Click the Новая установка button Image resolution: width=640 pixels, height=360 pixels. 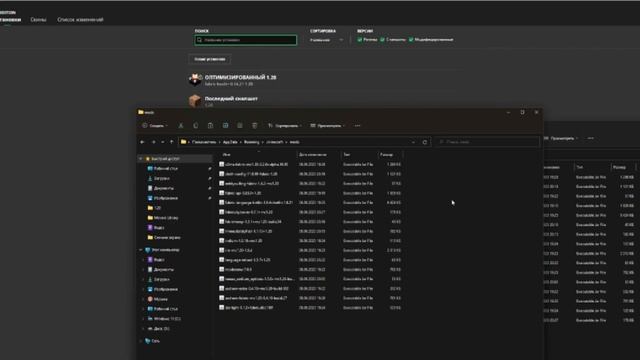coord(209,59)
